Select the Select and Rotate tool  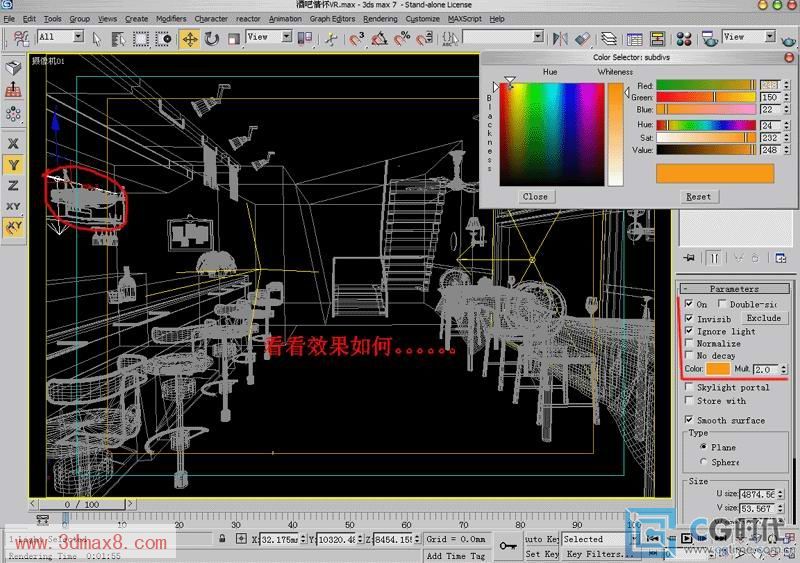pyautogui.click(x=211, y=39)
